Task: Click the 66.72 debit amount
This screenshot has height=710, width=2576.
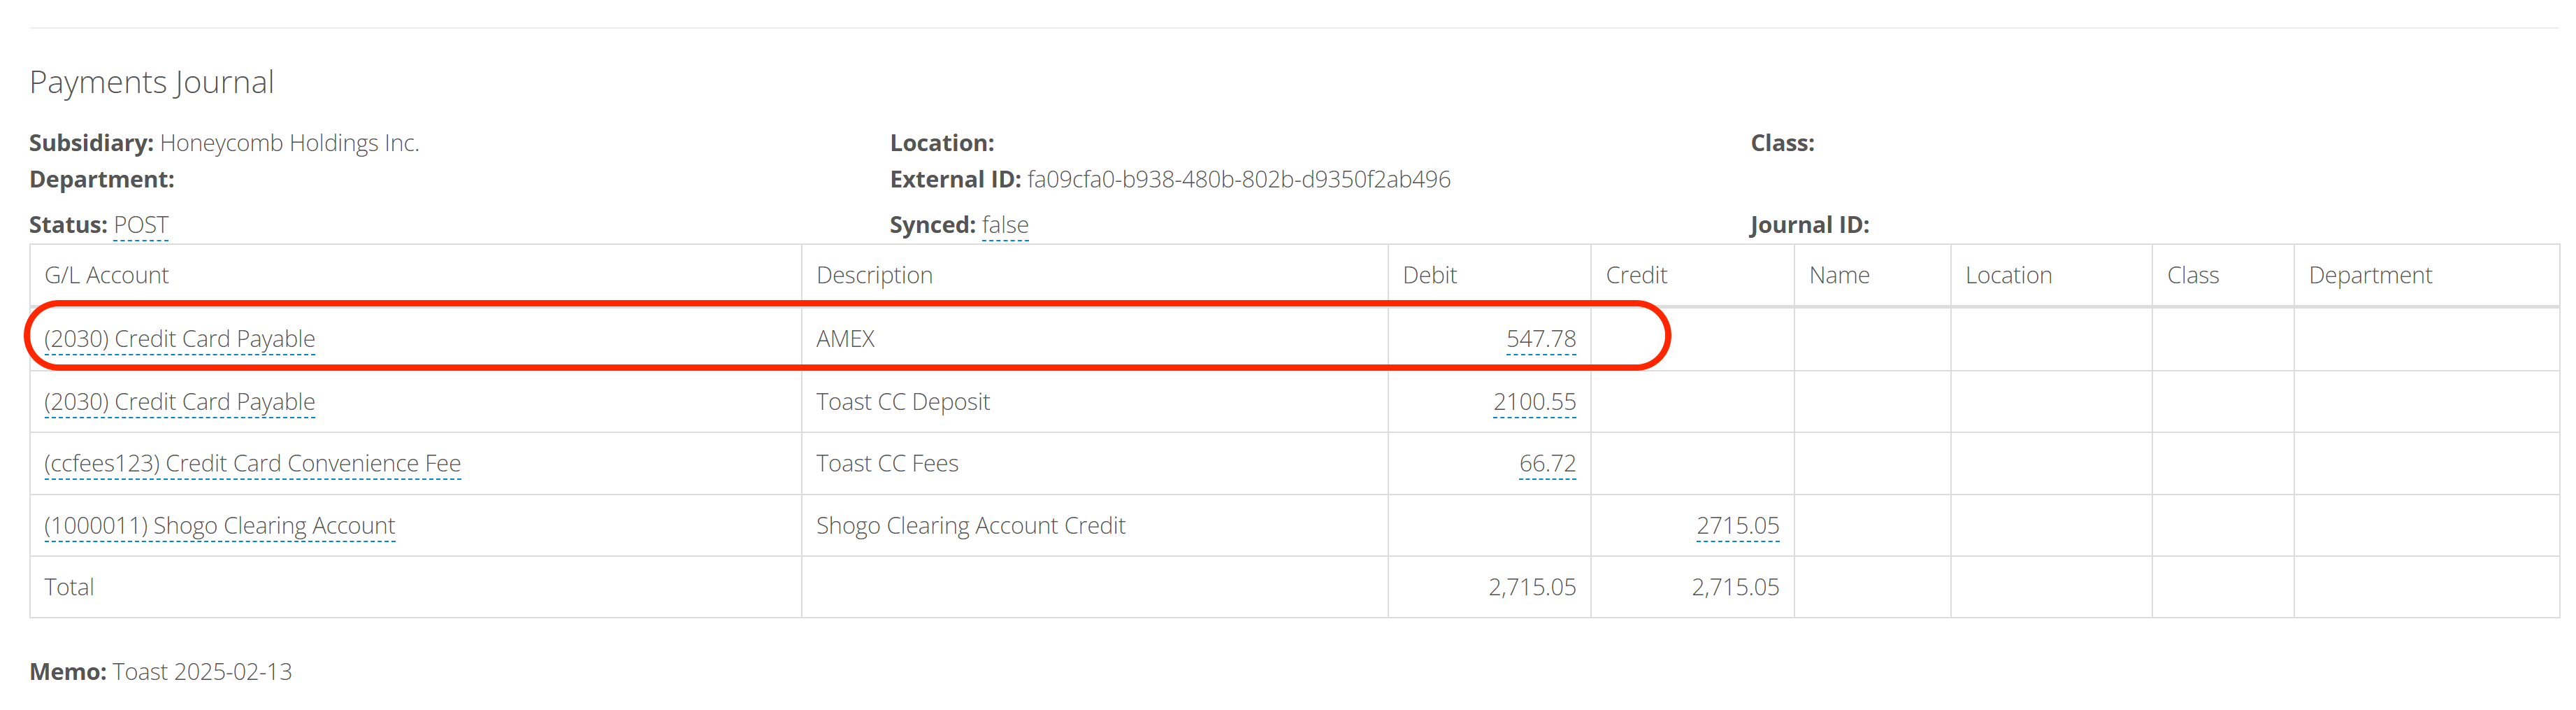Action: [1547, 464]
